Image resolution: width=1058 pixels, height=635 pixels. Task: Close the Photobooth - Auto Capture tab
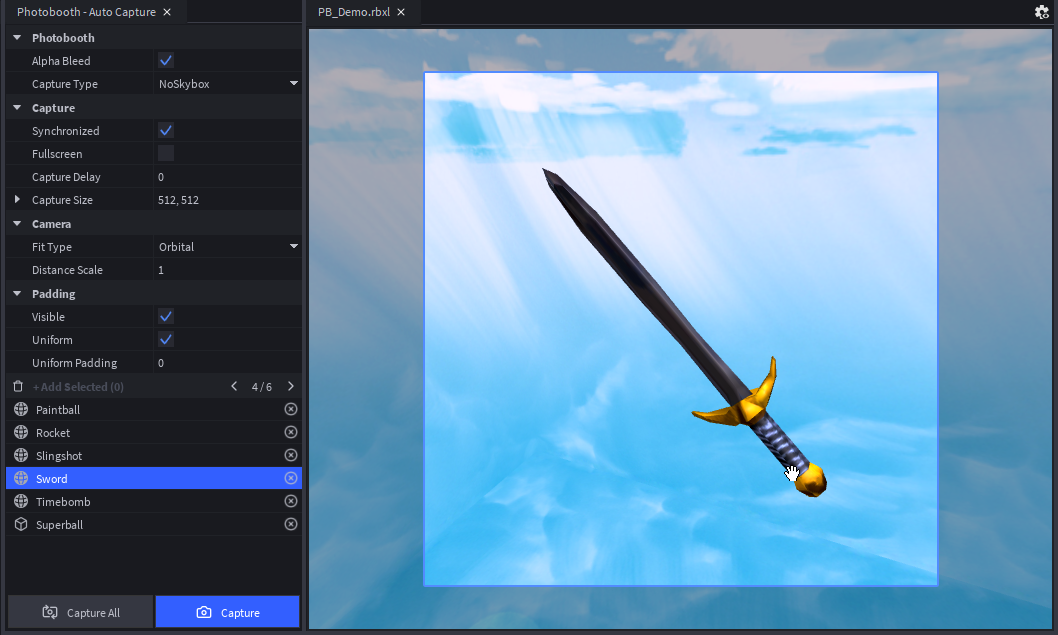(x=167, y=12)
